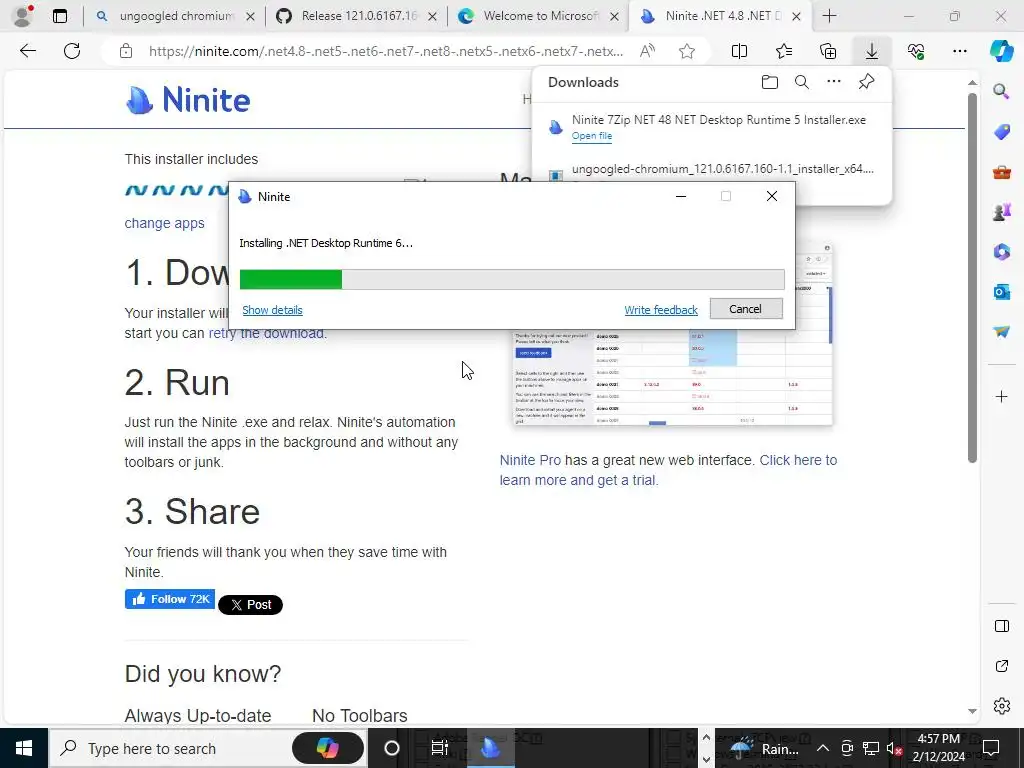This screenshot has height=768, width=1024.
Task: Open the profile avatar menu
Action: (23, 16)
